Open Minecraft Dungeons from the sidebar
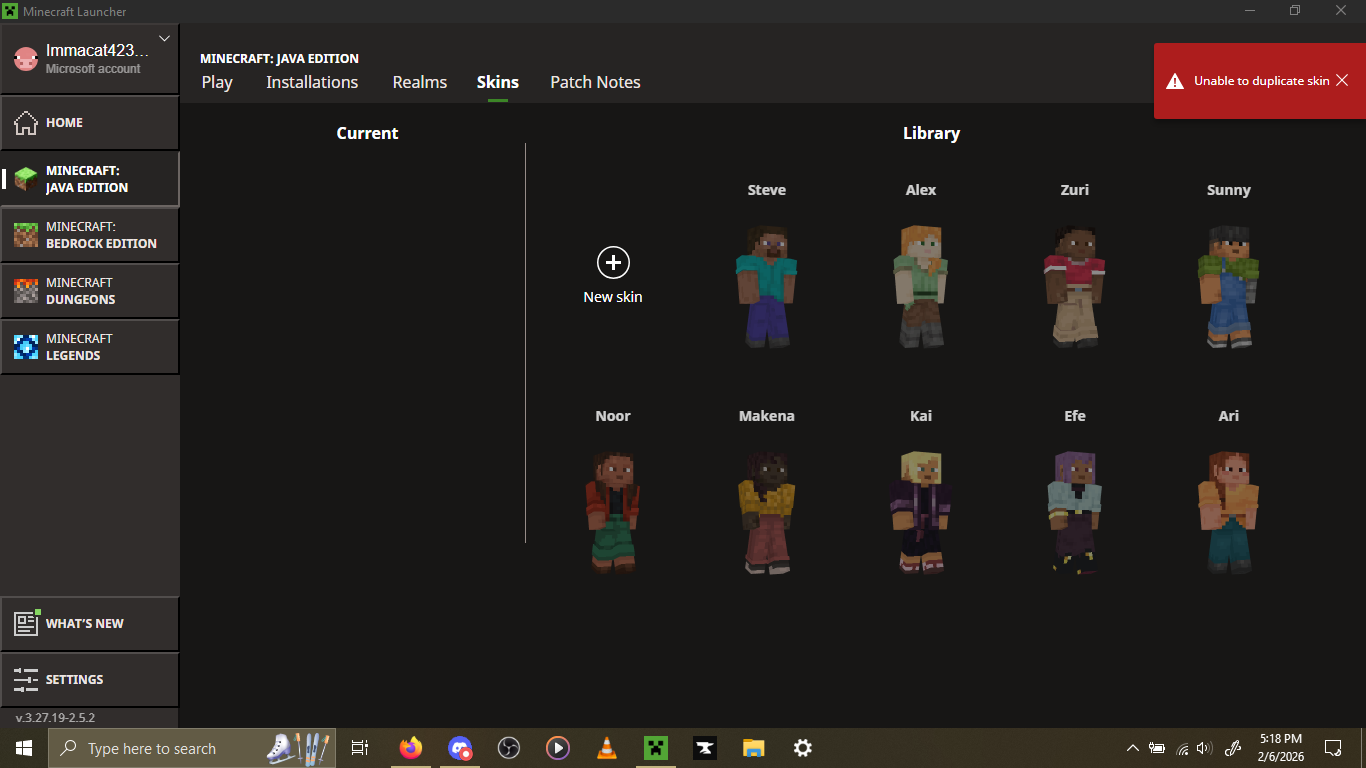 point(90,291)
